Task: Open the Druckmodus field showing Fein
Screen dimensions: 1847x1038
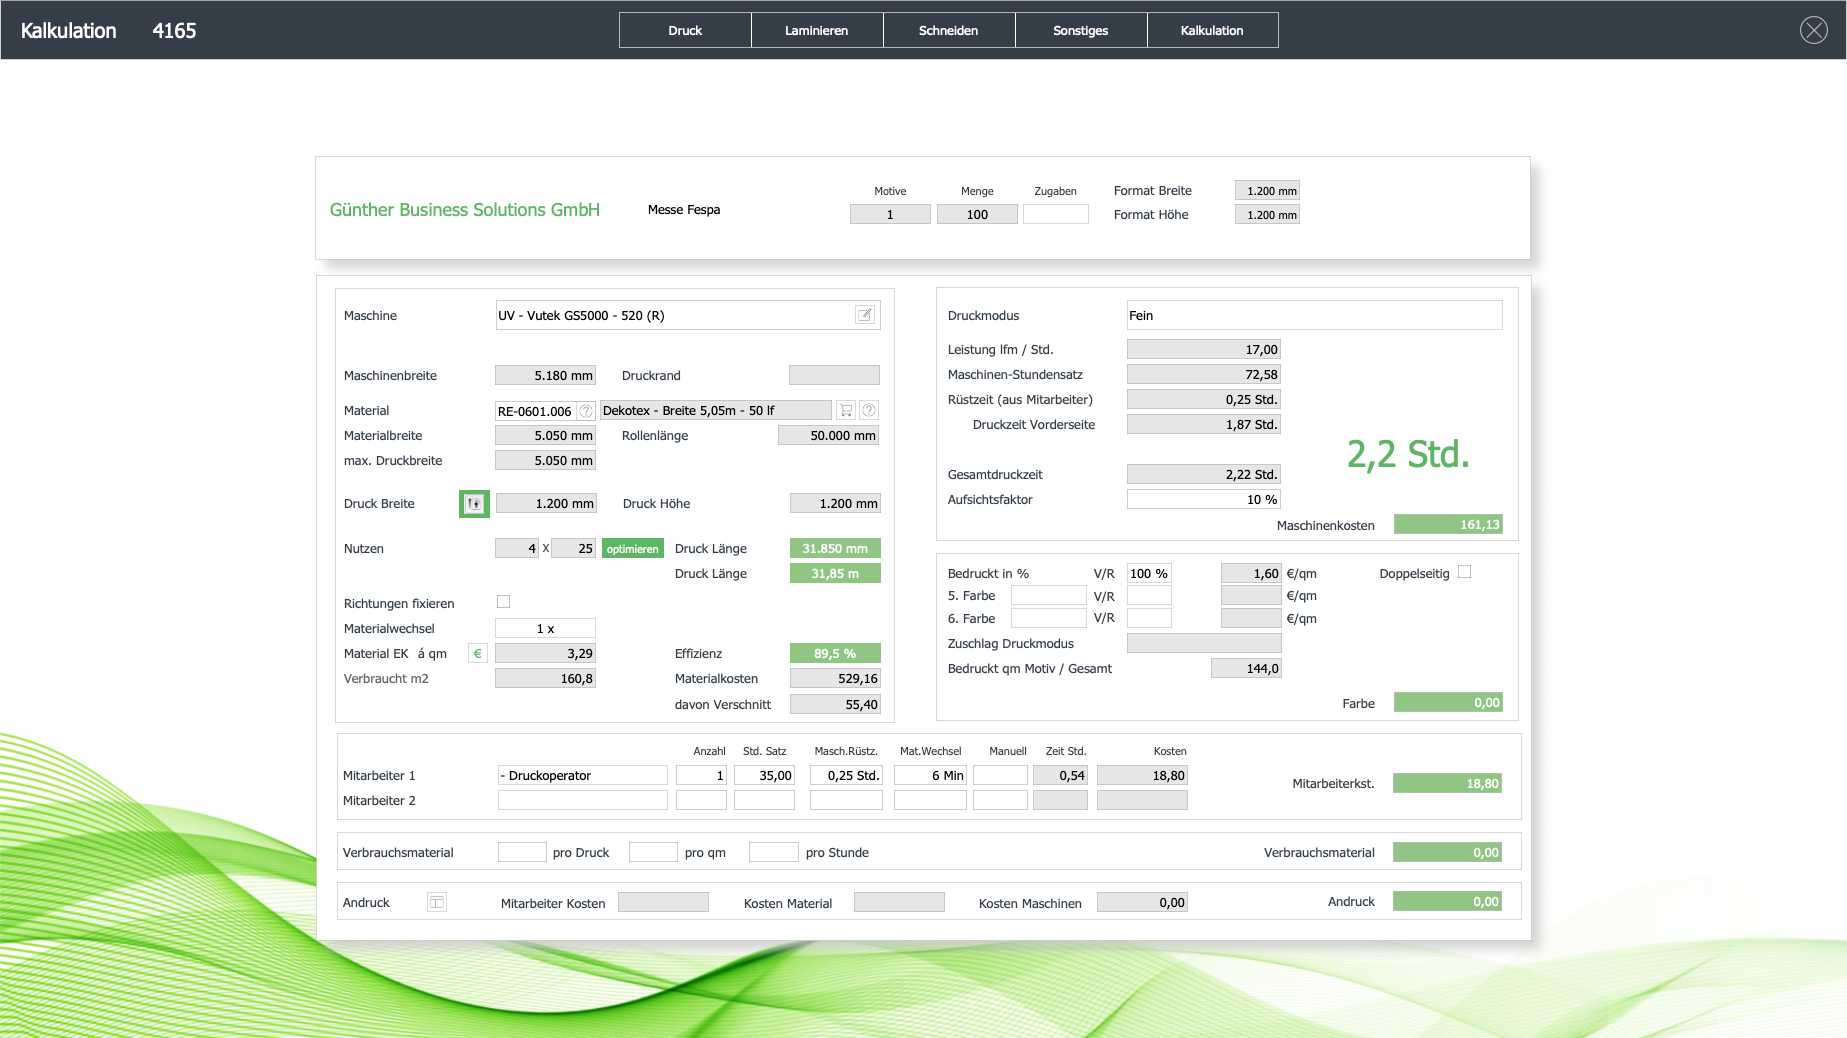Action: [1313, 315]
